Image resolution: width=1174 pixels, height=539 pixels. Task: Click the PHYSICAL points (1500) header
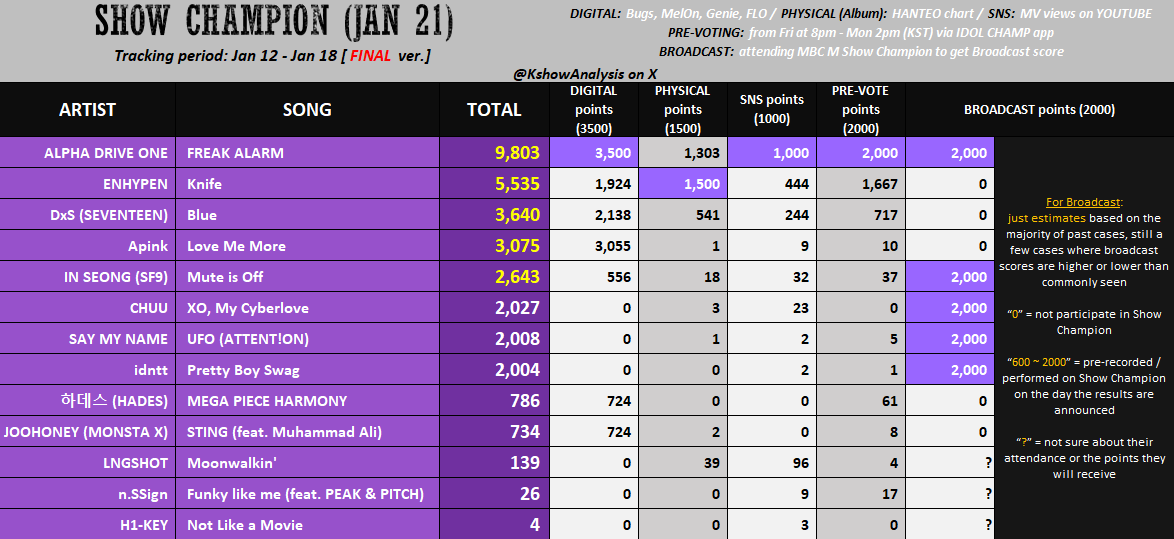(682, 109)
